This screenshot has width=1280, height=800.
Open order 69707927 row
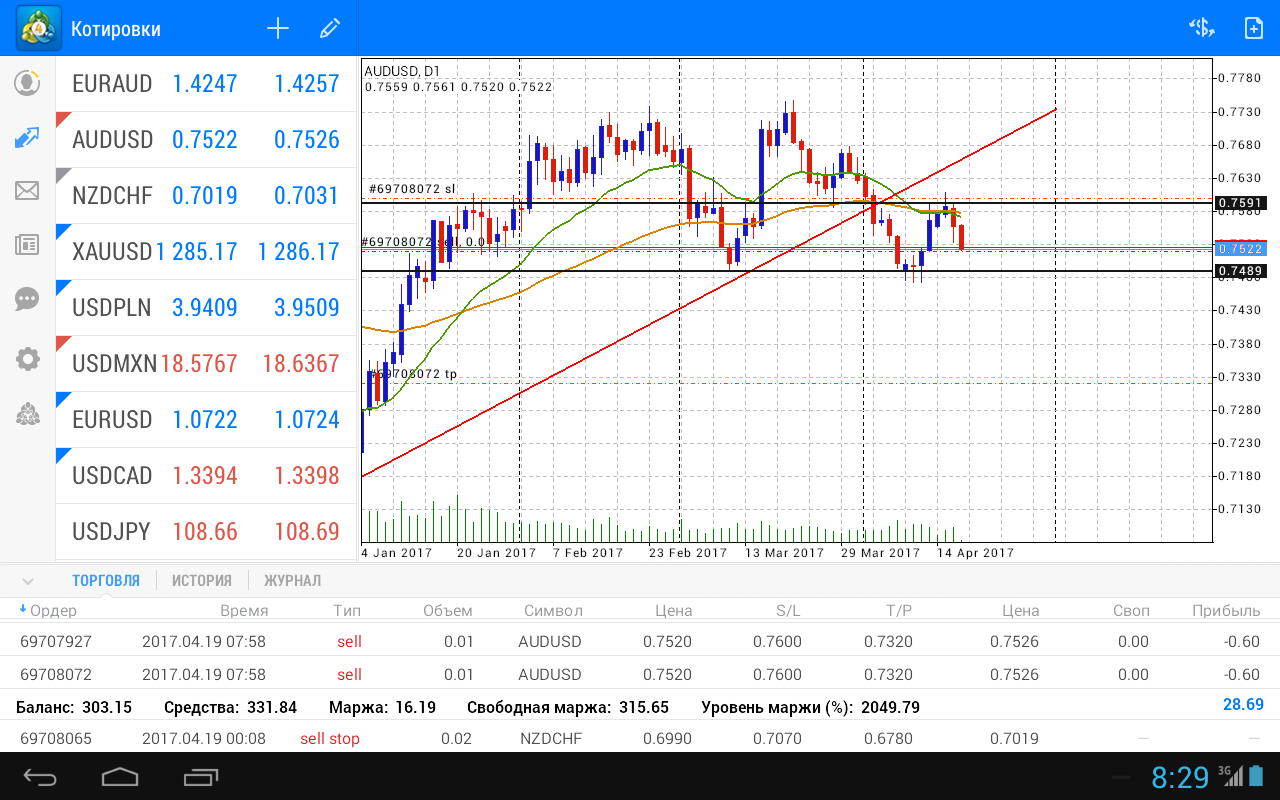(640, 641)
